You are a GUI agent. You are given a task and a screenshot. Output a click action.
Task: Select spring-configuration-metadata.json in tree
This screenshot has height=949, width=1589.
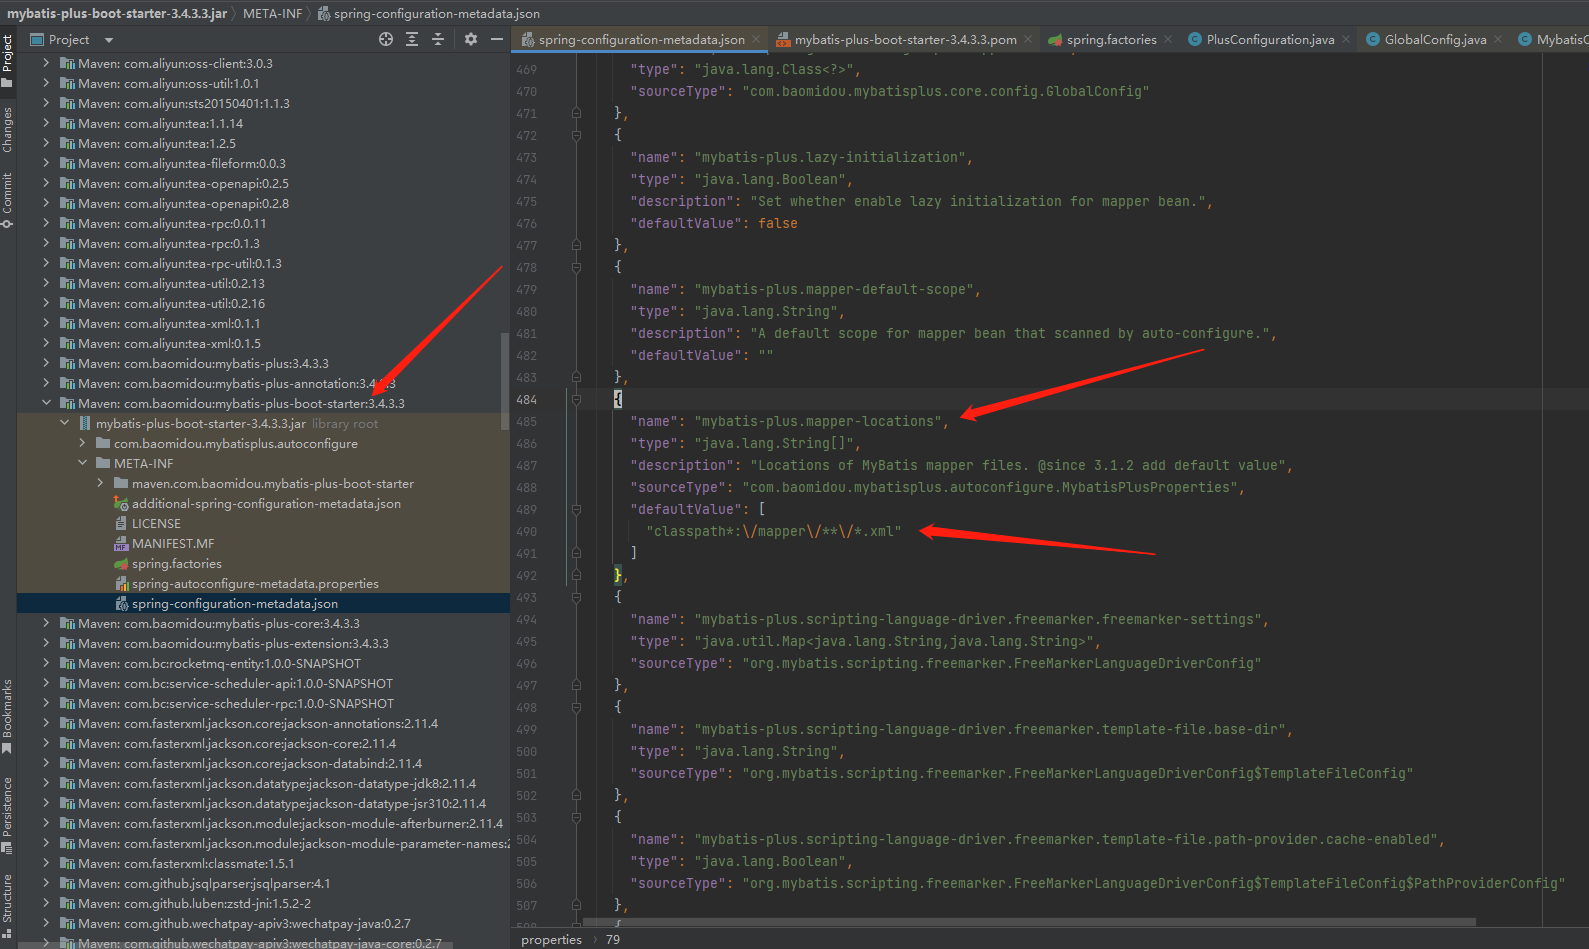(x=235, y=603)
